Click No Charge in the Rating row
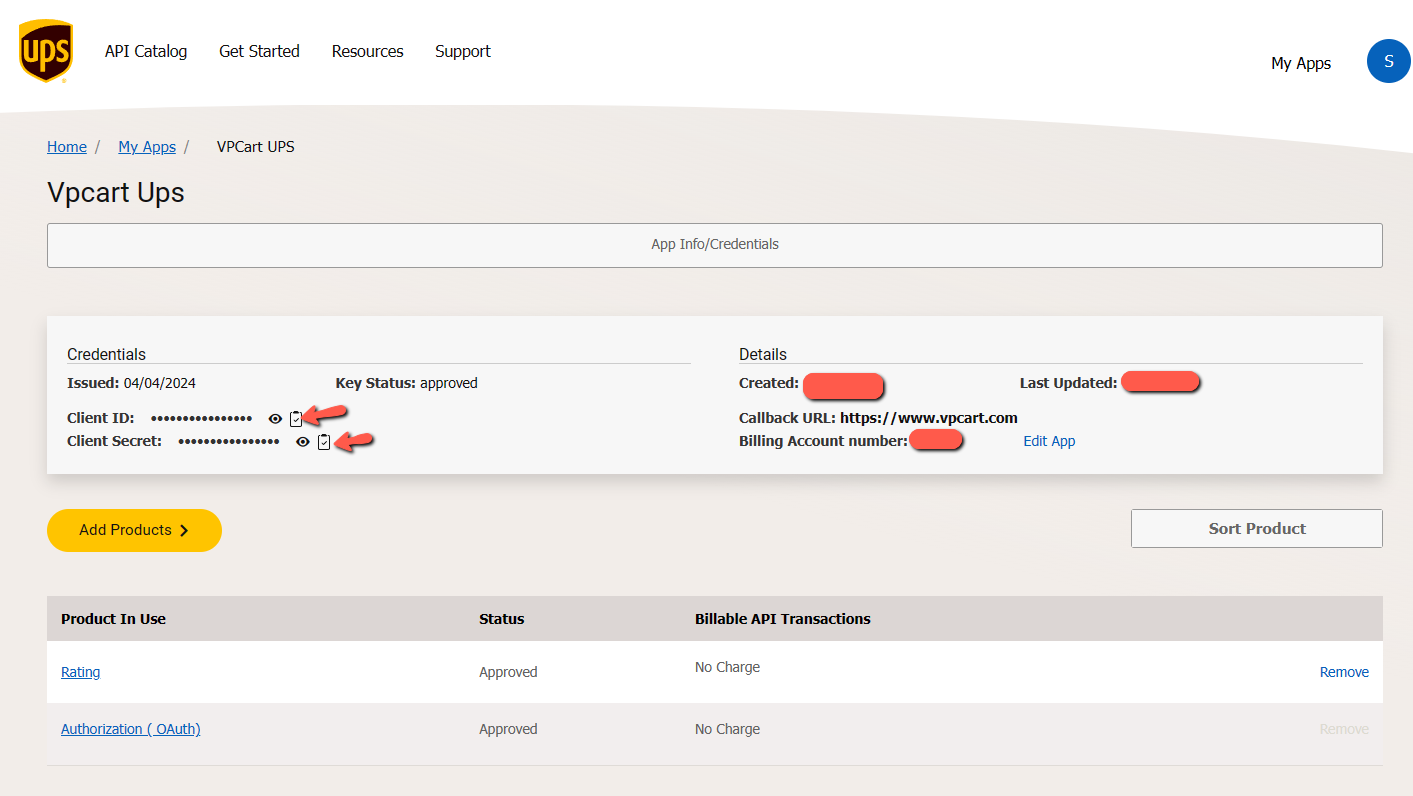Image resolution: width=1413 pixels, height=796 pixels. pos(727,667)
